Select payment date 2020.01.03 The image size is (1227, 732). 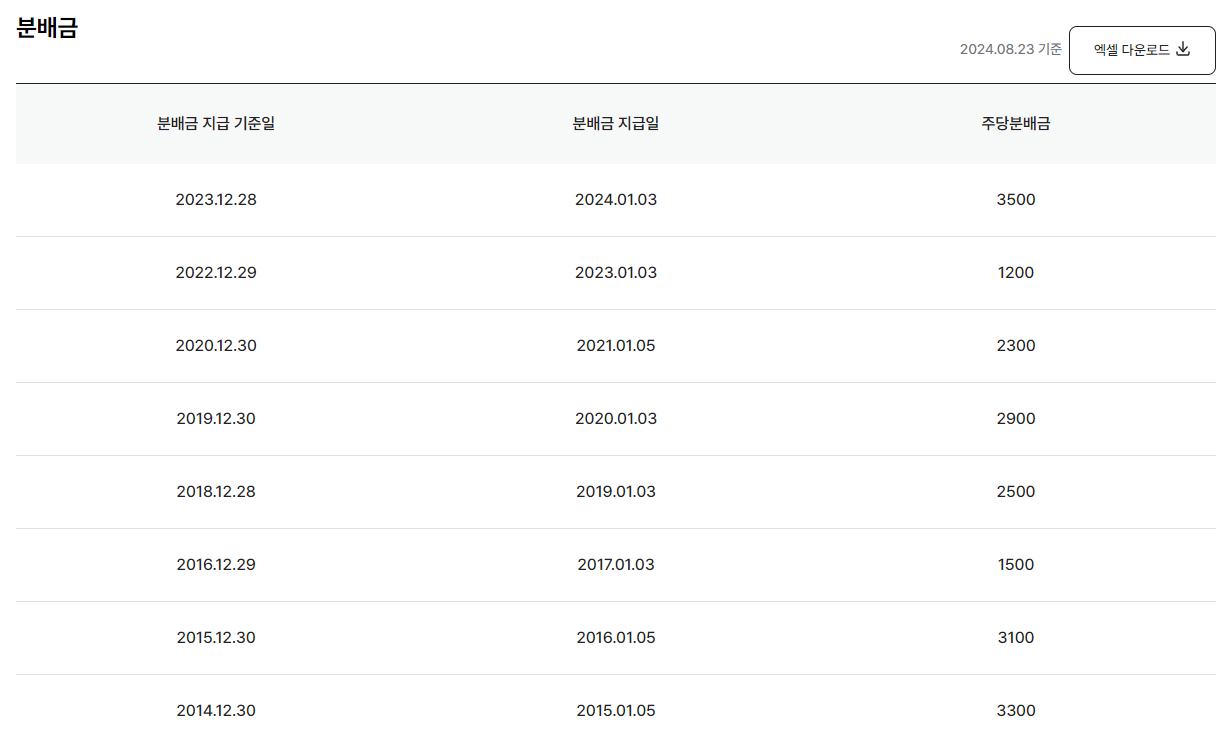616,418
